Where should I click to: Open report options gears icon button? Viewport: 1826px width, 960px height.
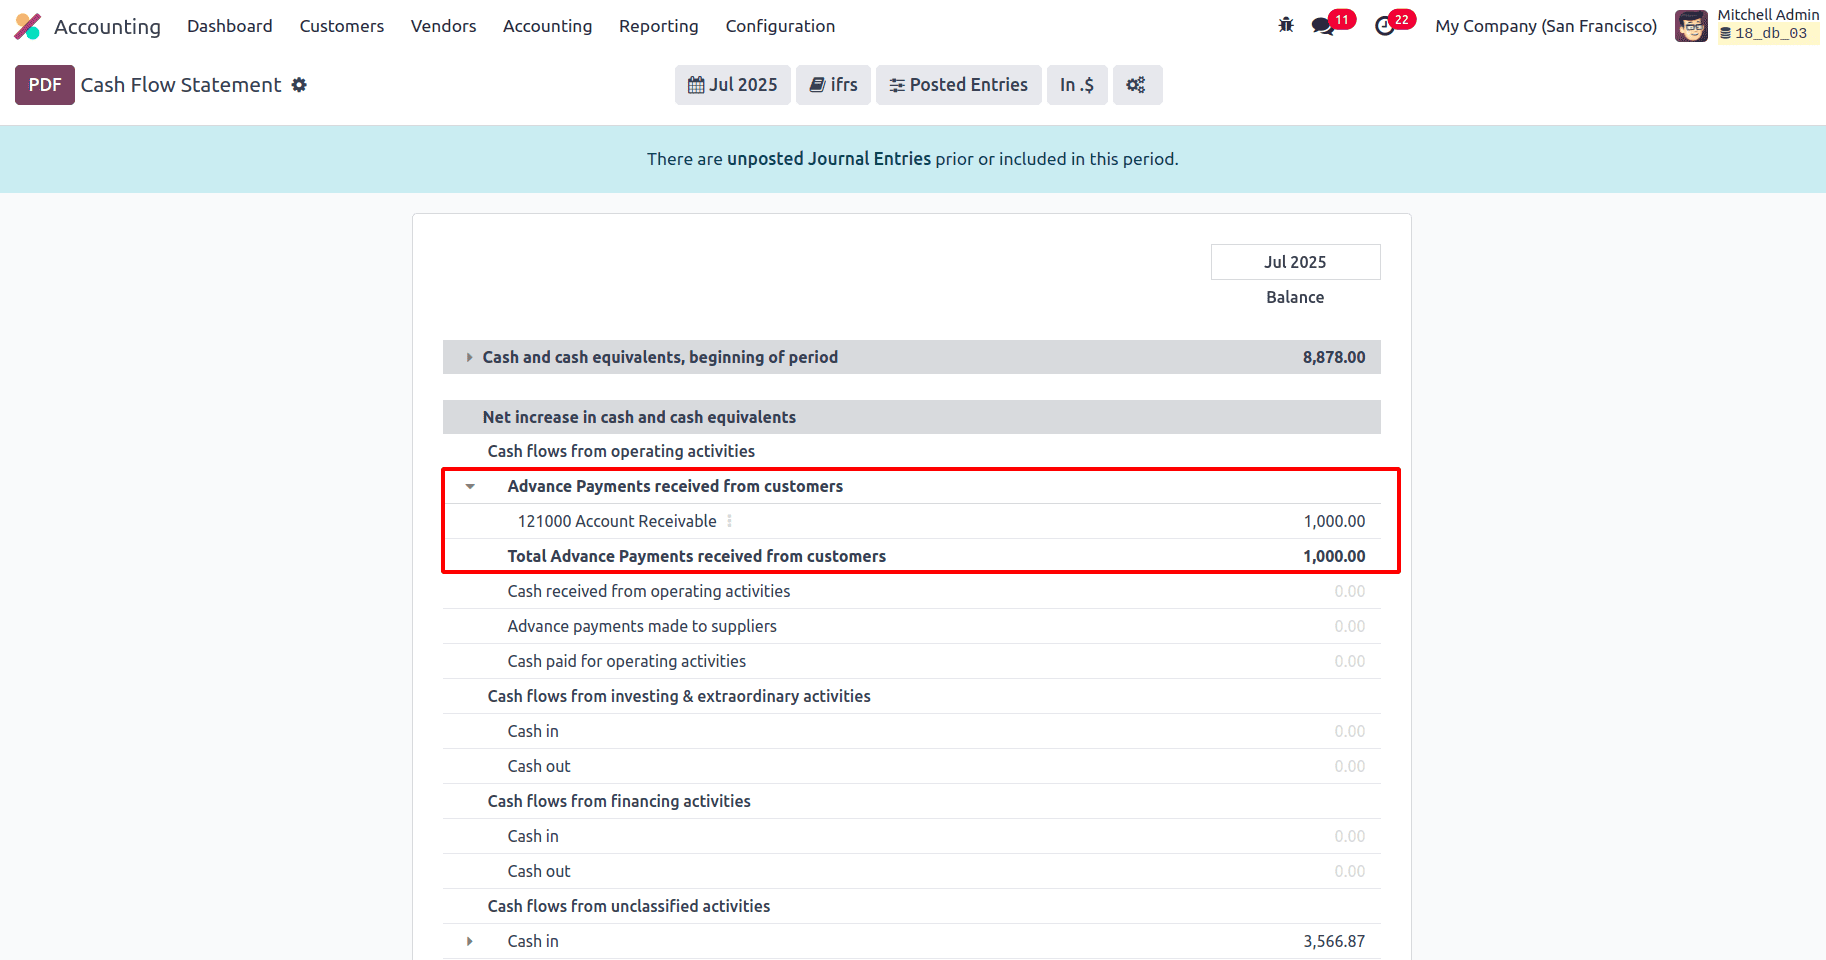pyautogui.click(x=1137, y=85)
